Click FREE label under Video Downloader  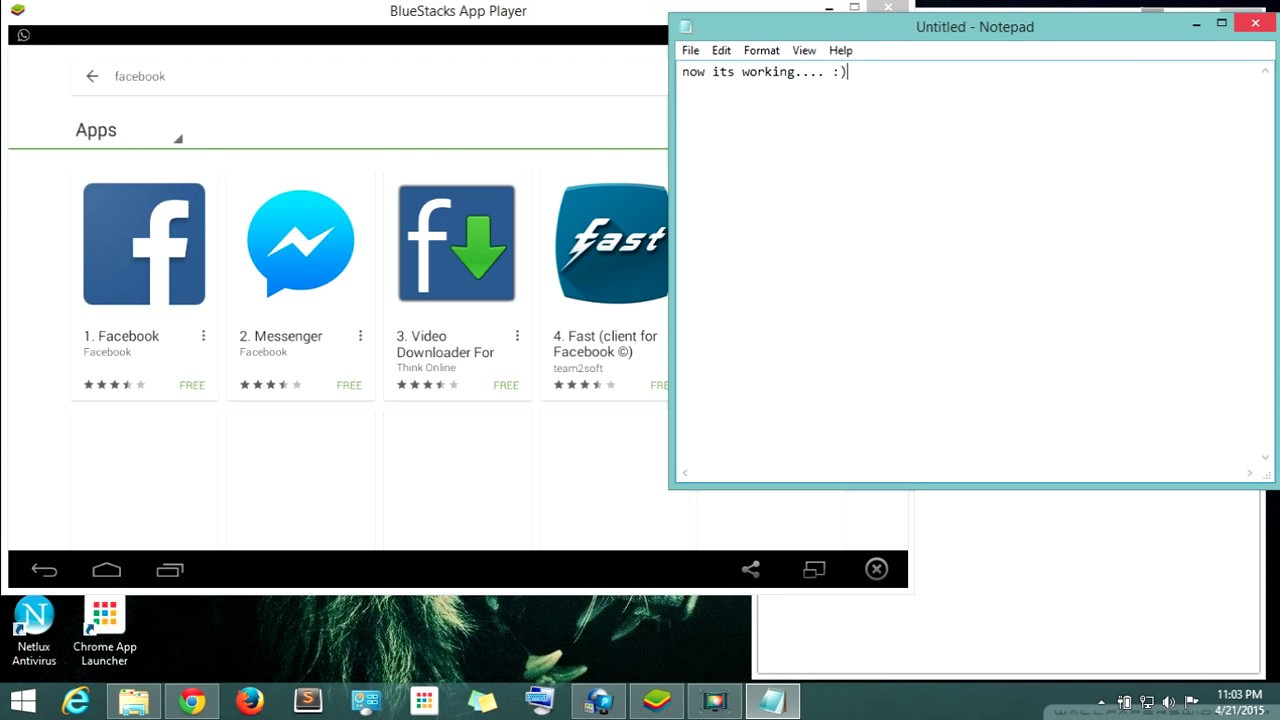[x=506, y=385]
